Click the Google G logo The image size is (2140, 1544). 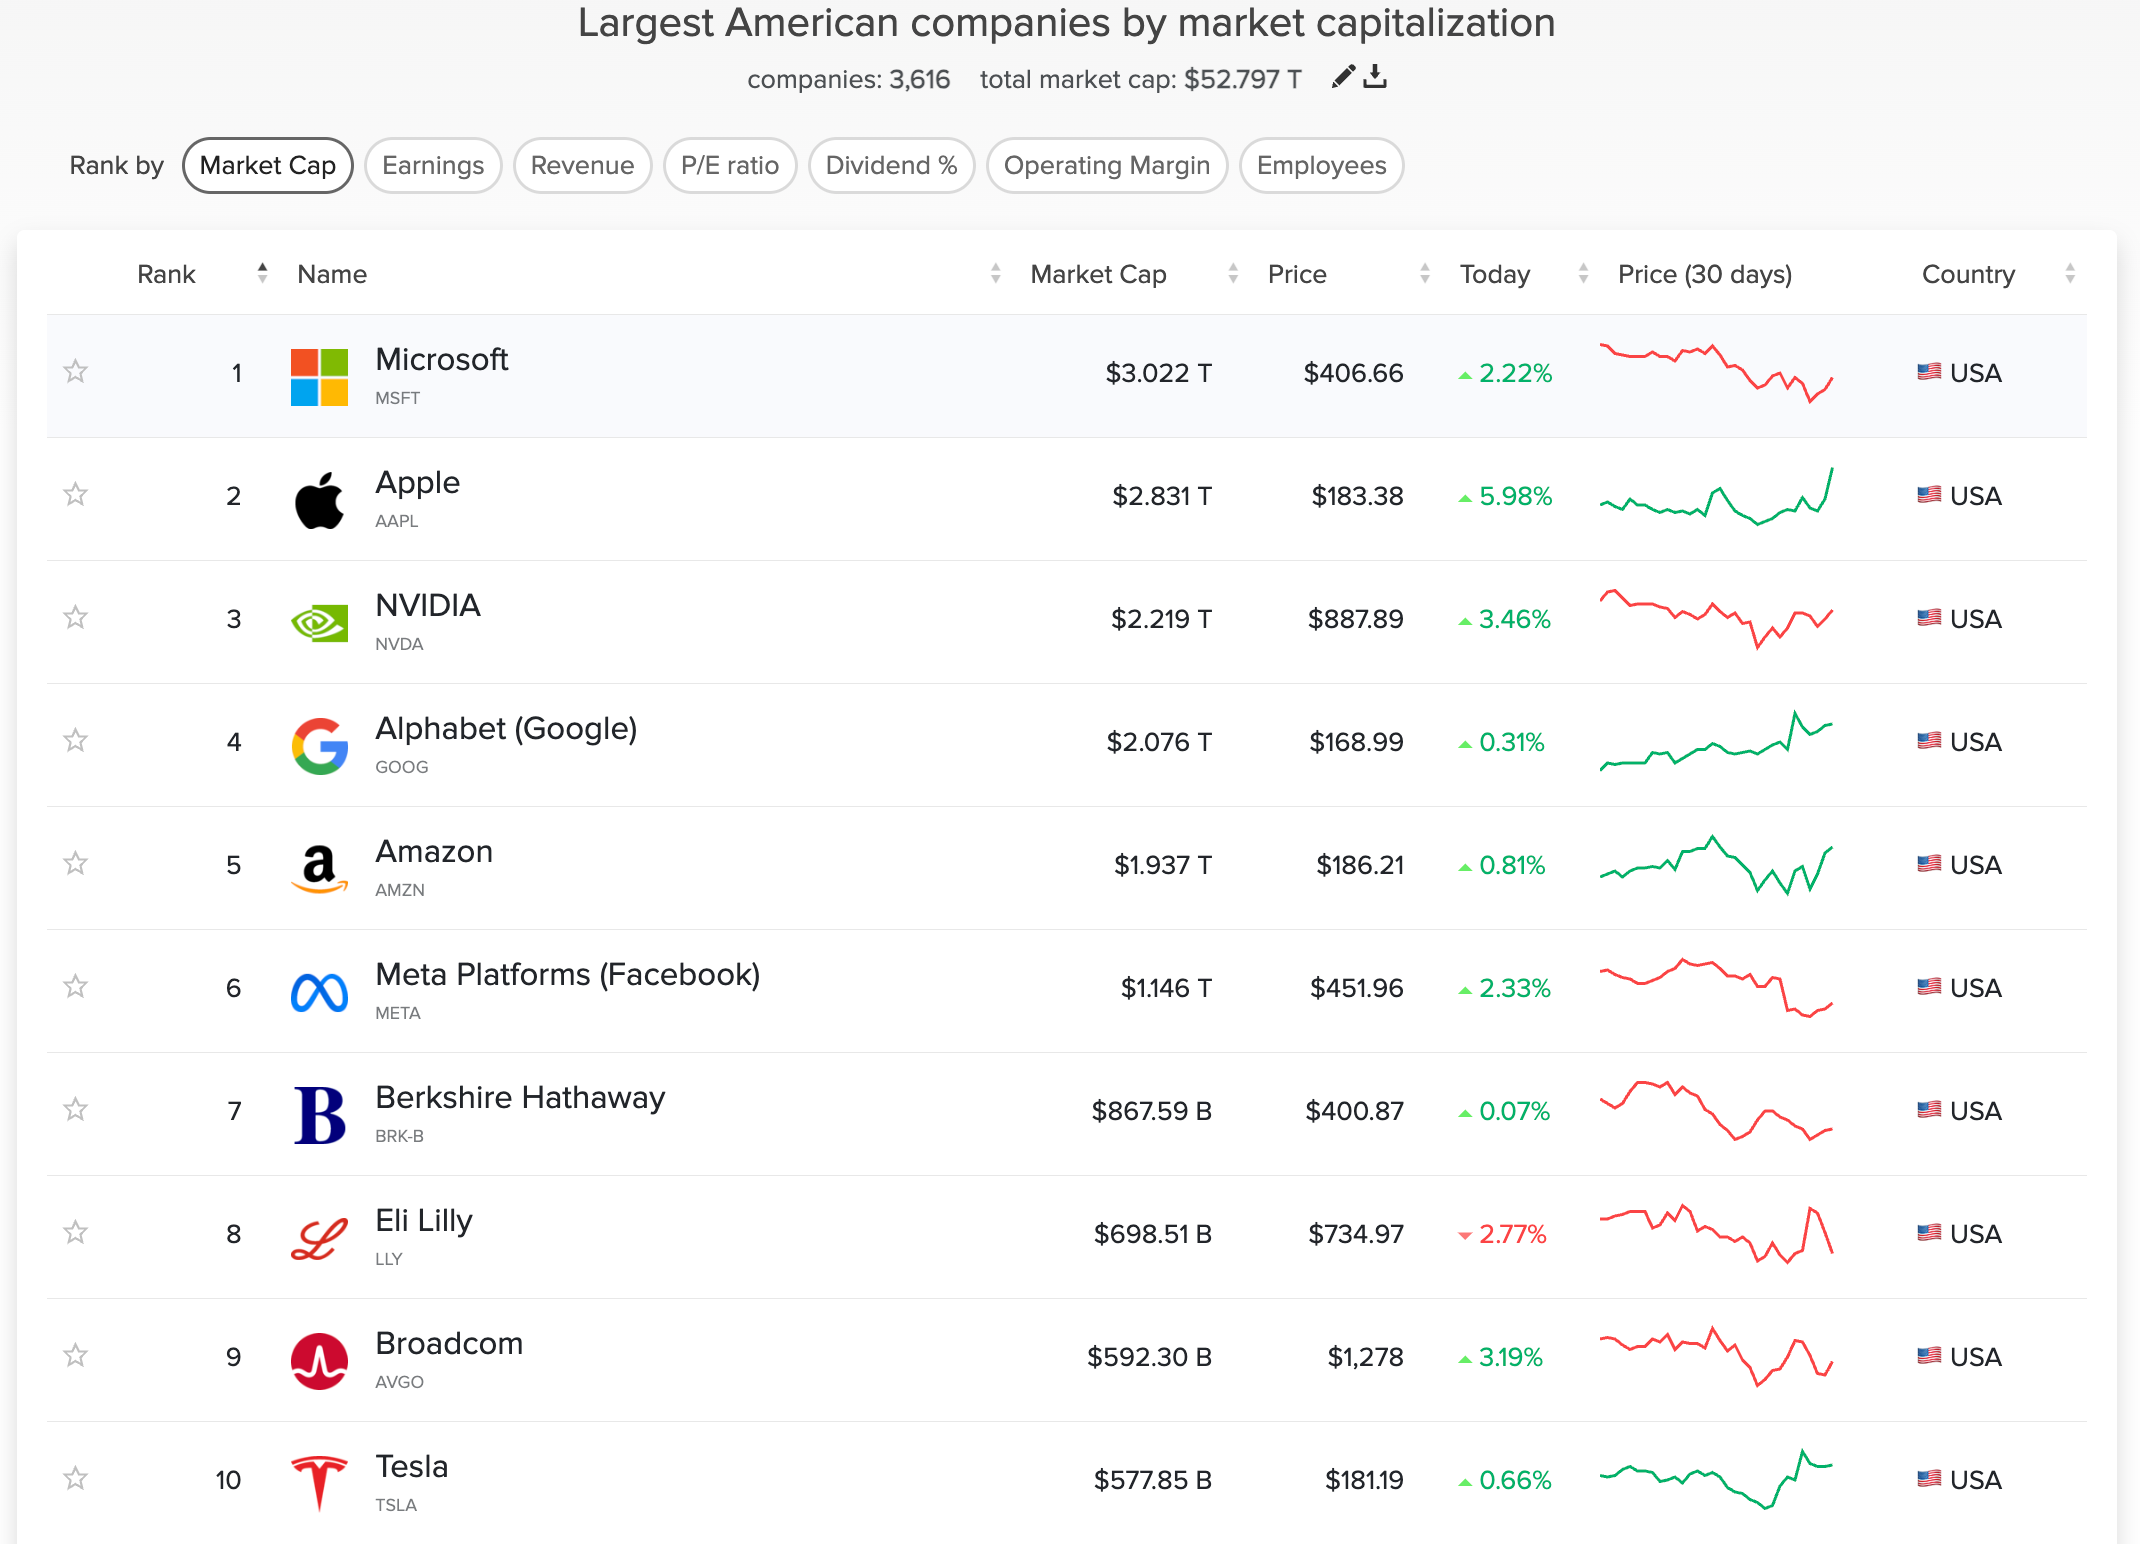click(319, 746)
